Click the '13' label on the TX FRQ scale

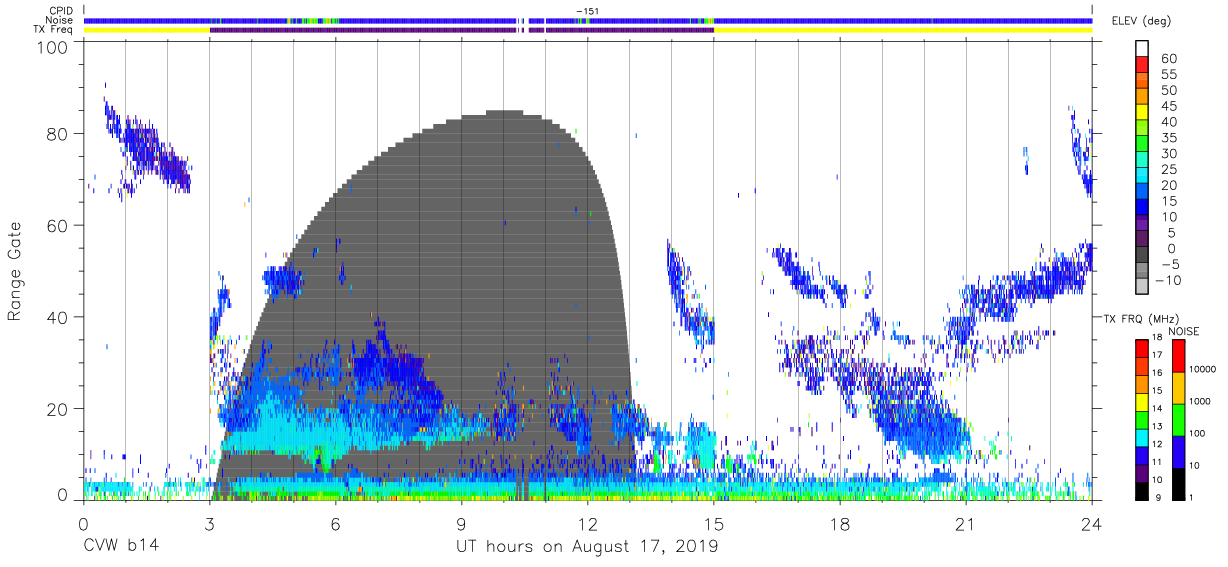tap(1158, 427)
